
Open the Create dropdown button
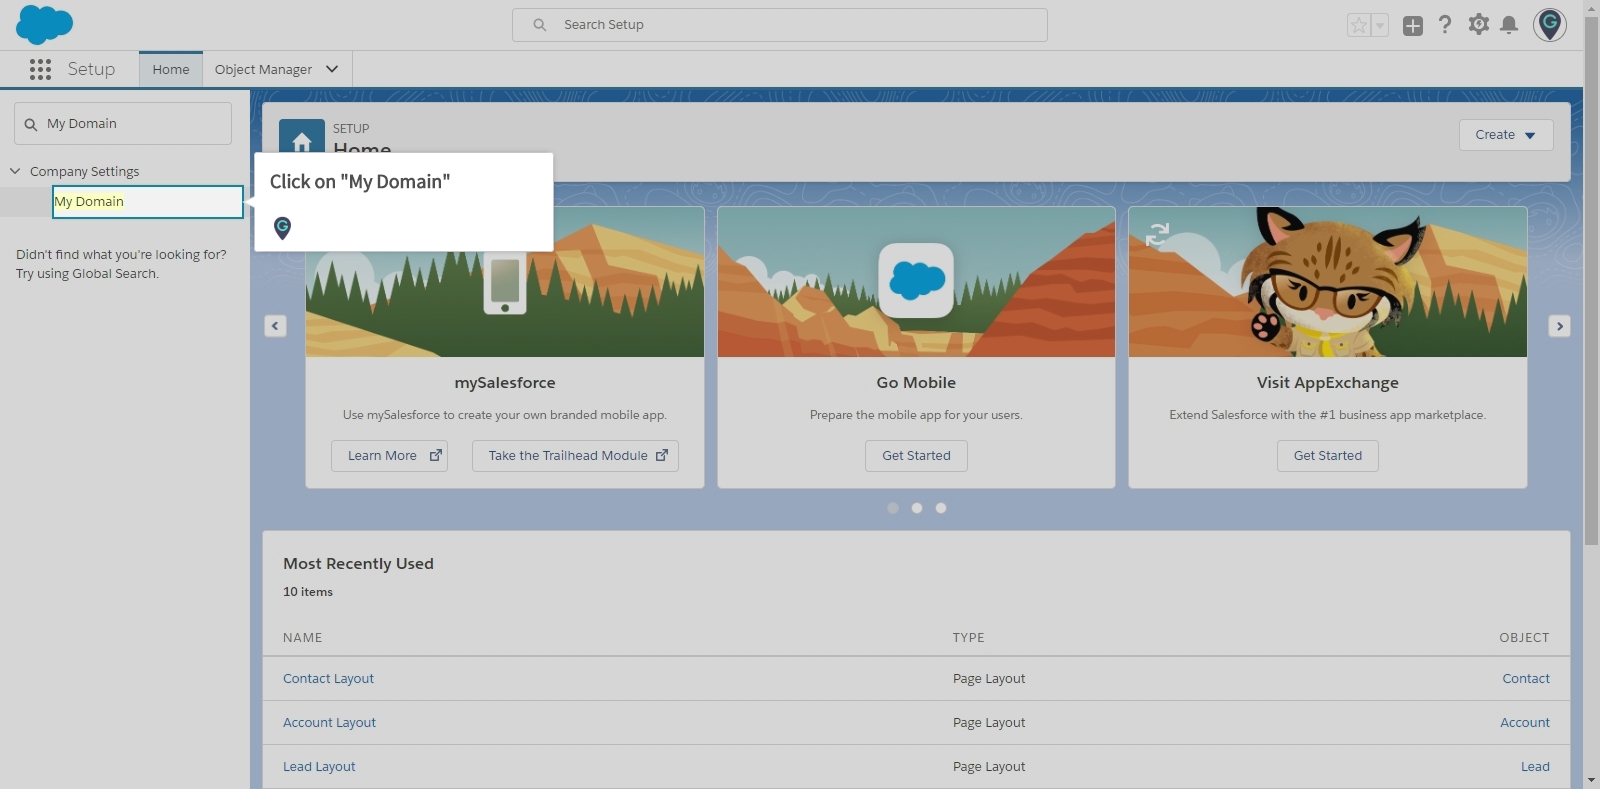tap(1506, 135)
